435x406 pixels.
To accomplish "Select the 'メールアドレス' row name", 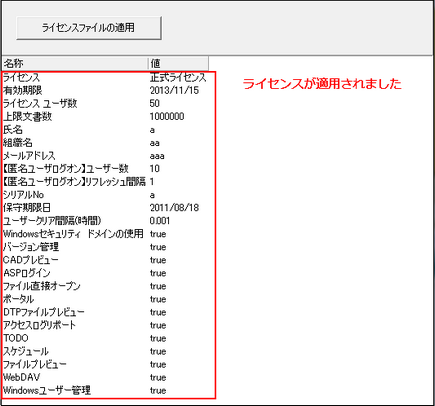I will 29,156.
